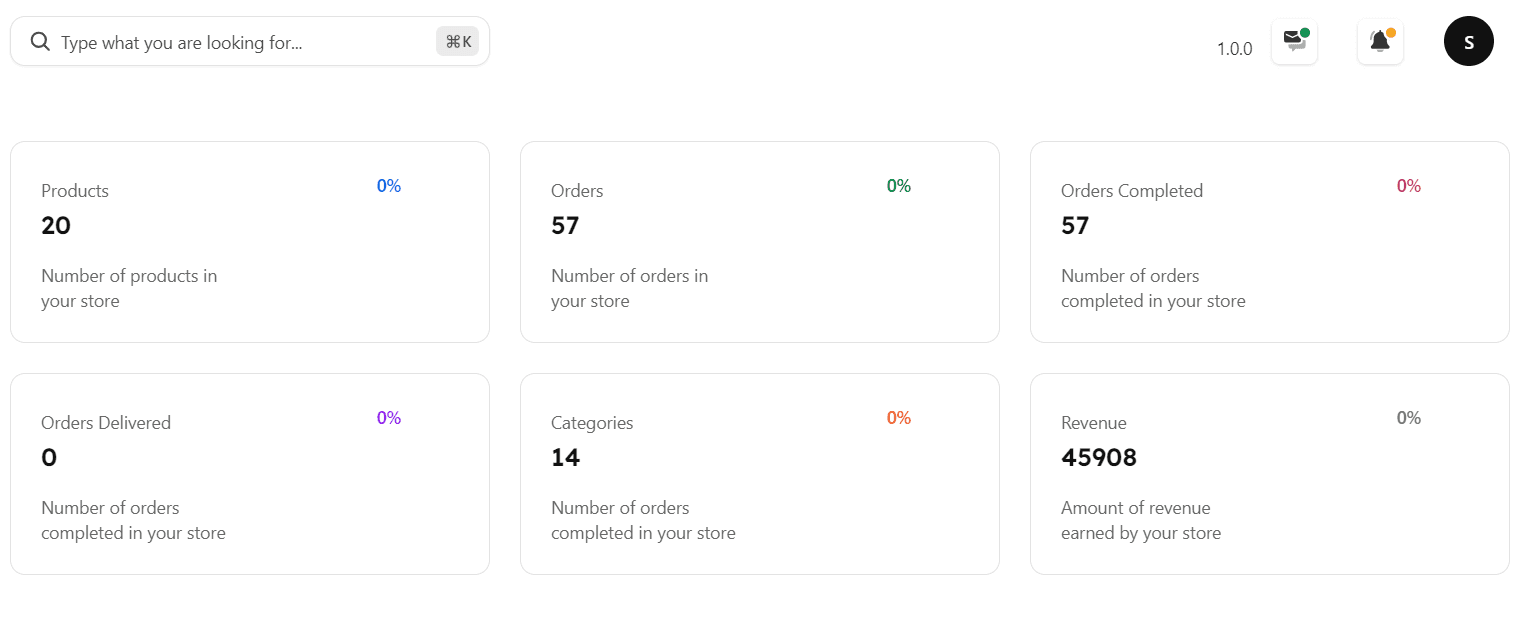Click the magnifying glass search icon

tap(40, 42)
